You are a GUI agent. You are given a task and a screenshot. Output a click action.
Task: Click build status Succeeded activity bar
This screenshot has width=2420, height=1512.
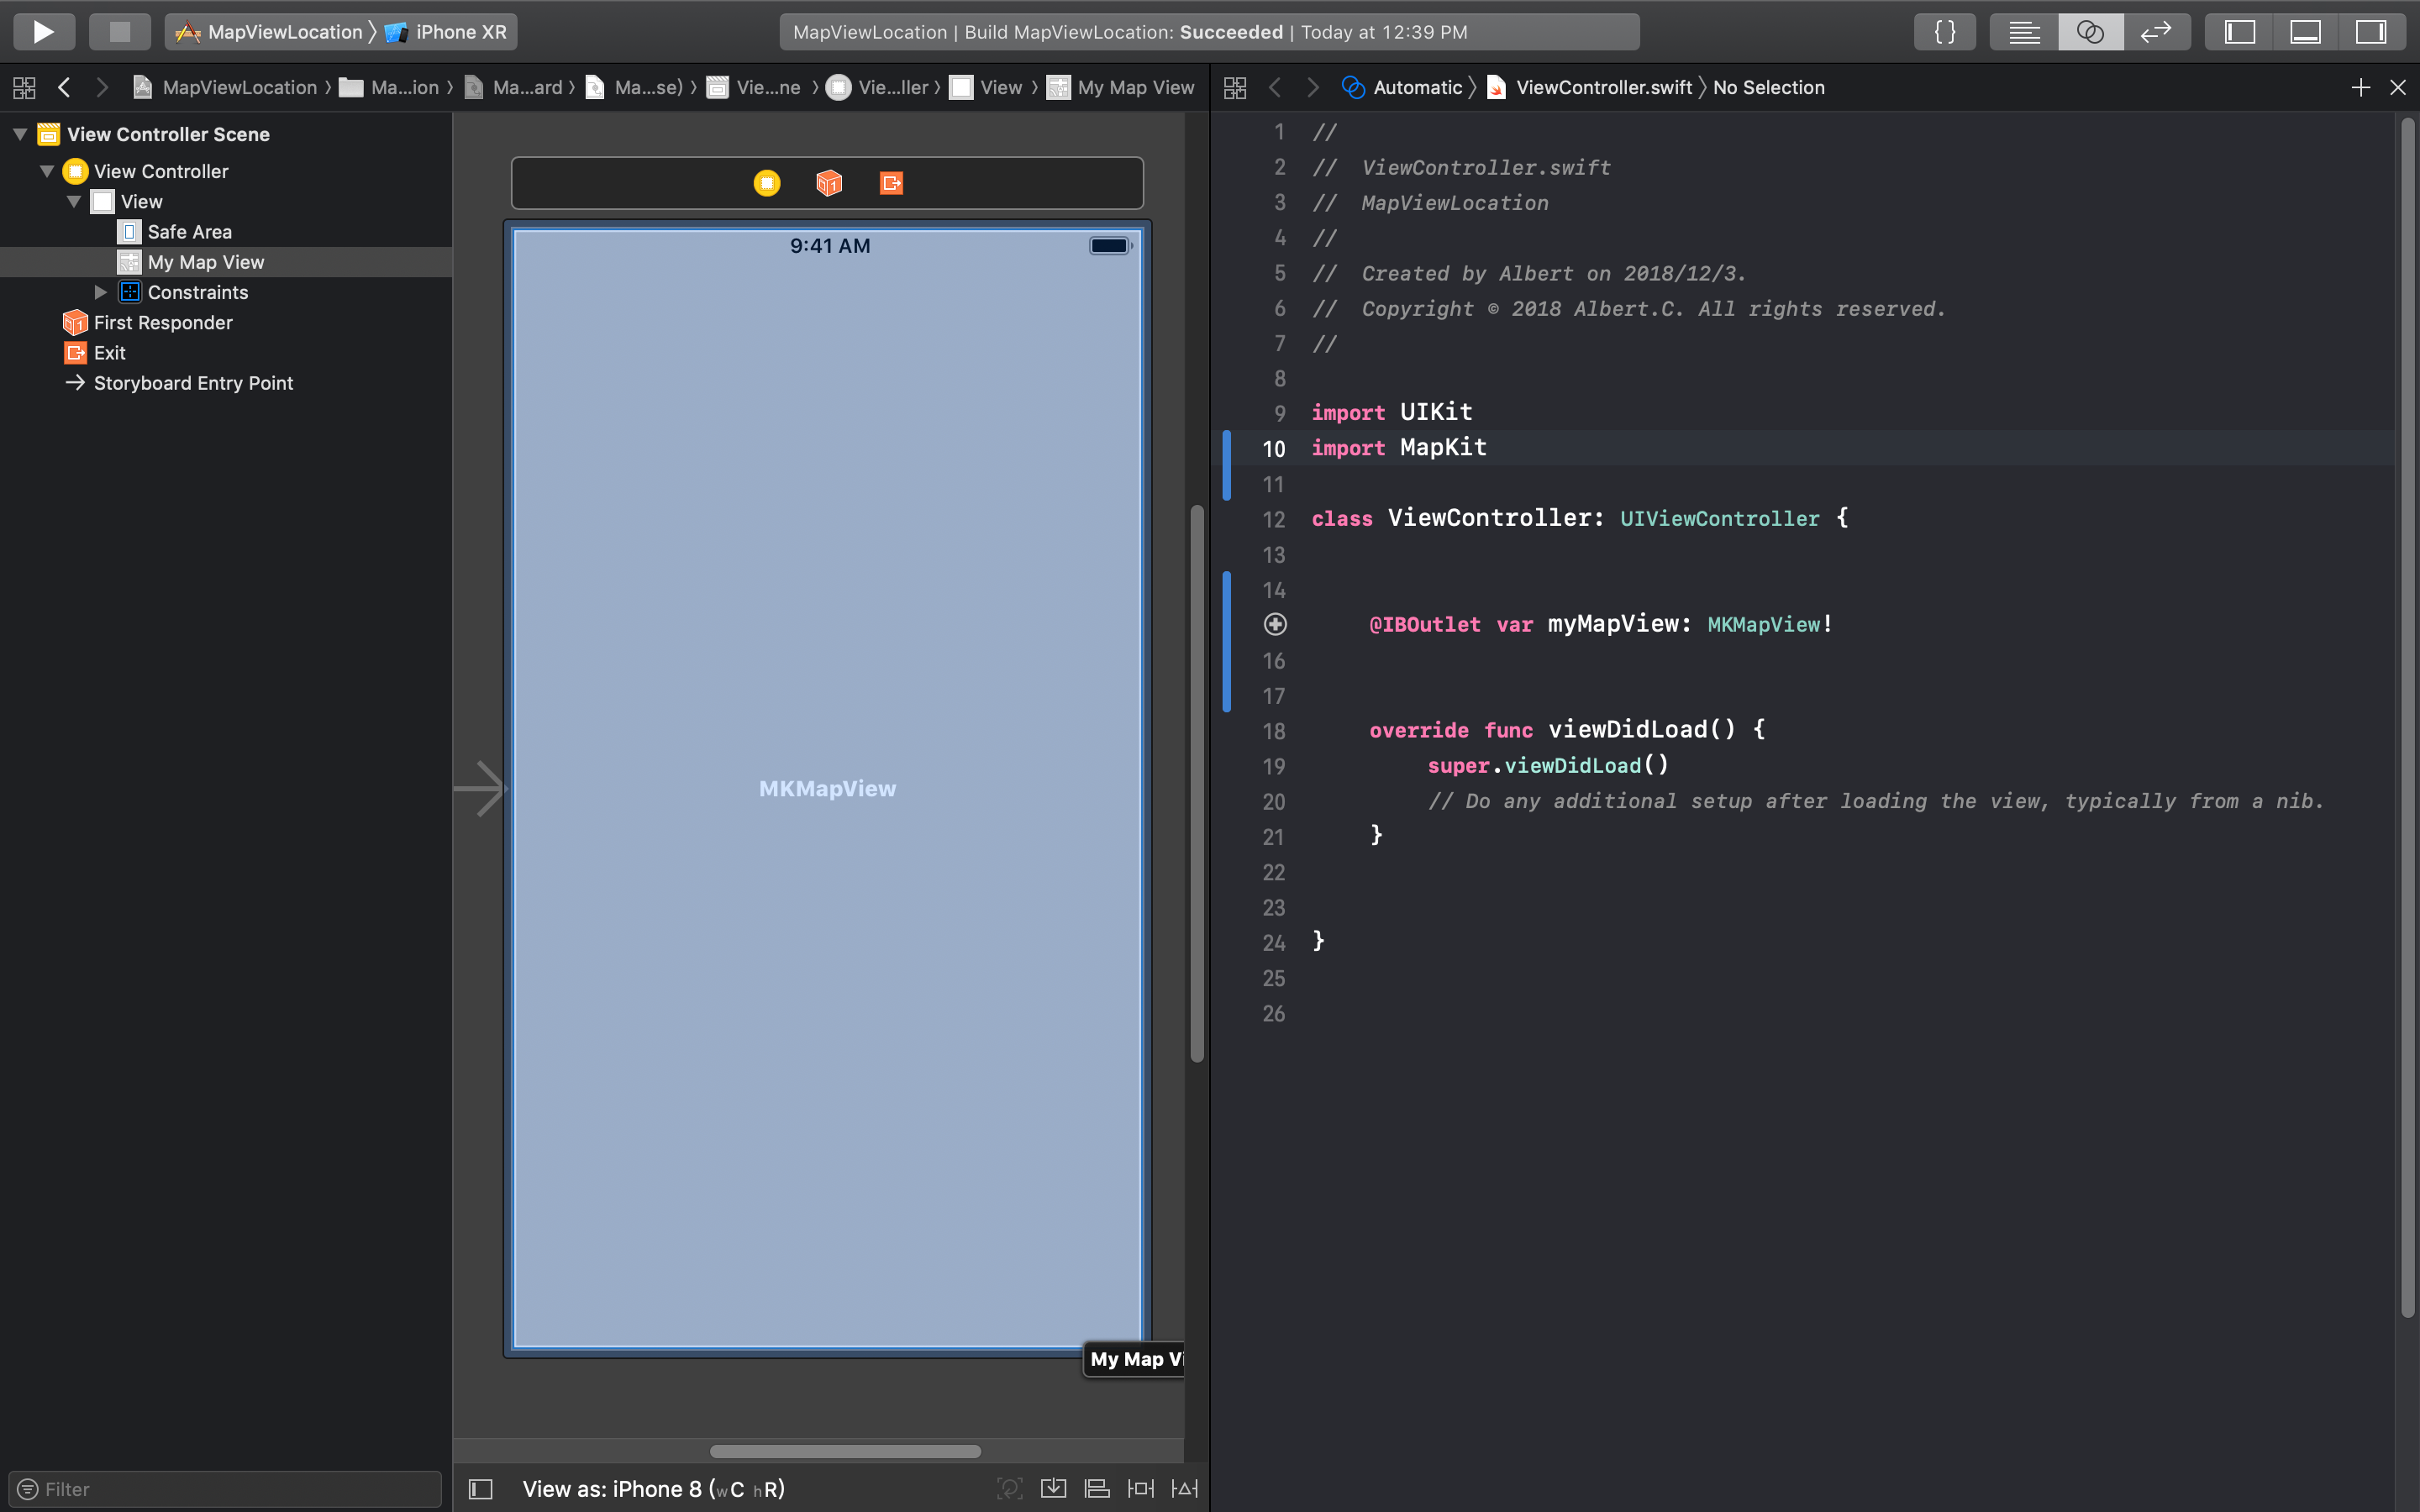click(1209, 32)
